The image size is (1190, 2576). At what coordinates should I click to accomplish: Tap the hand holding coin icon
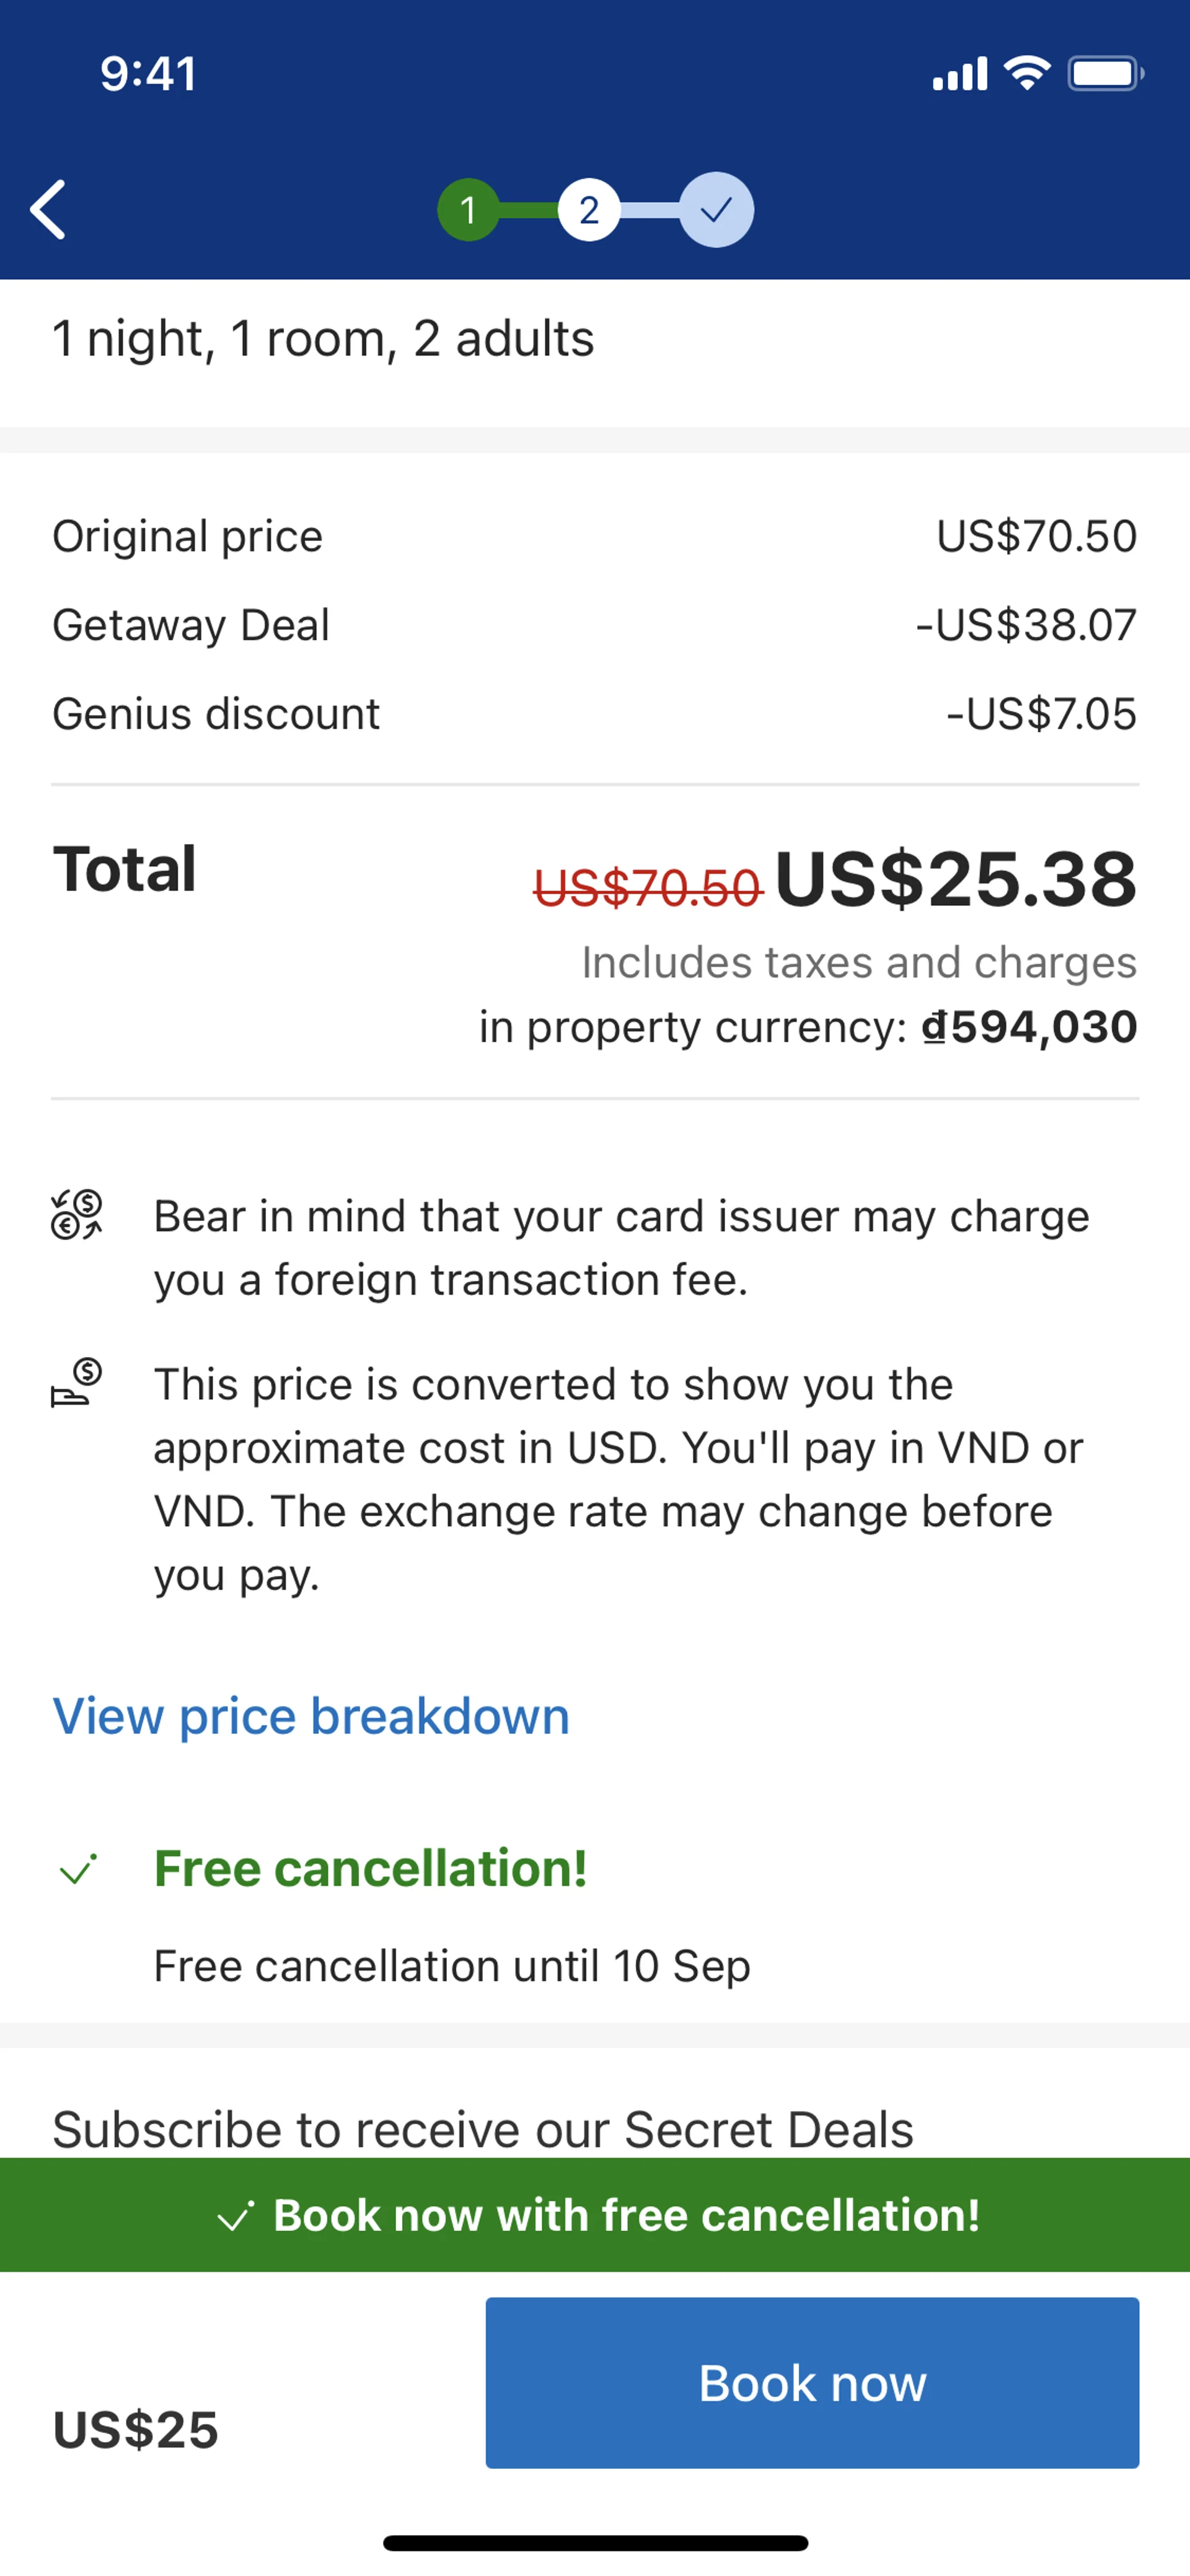pyautogui.click(x=77, y=1383)
